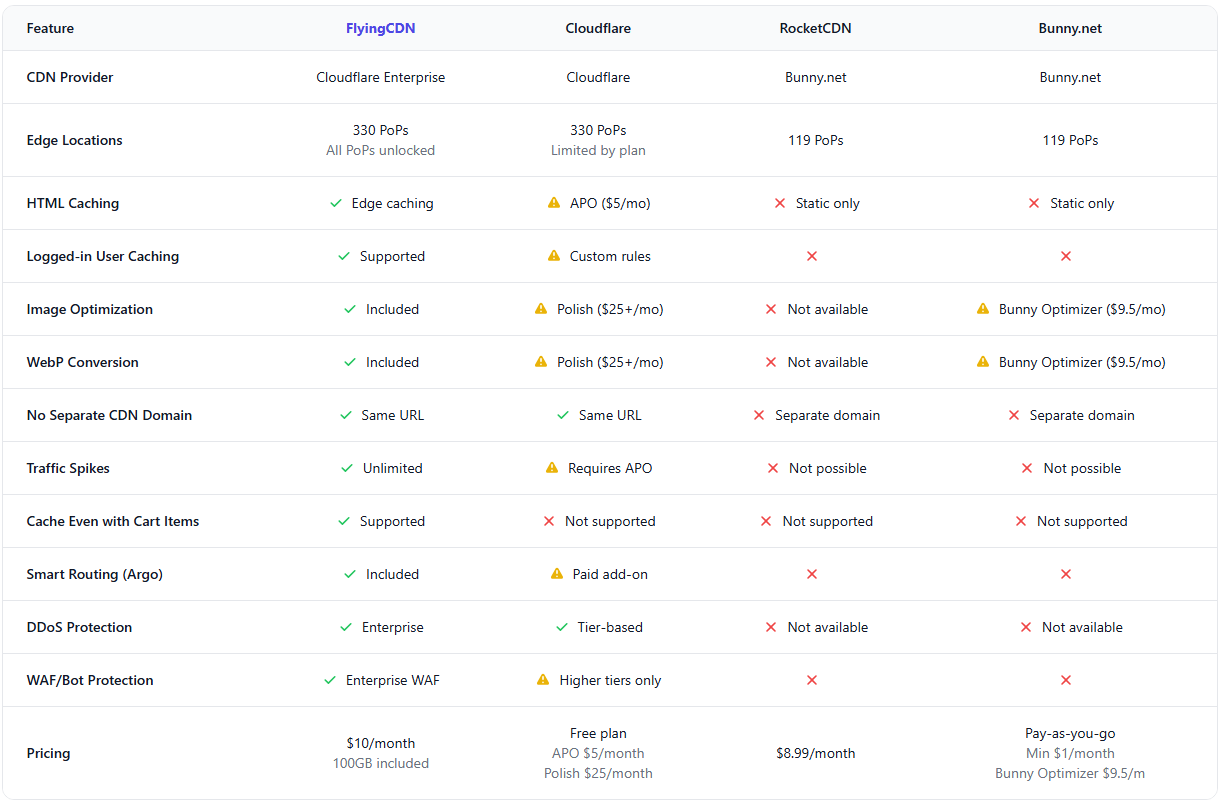Click check icon beside Cloudflare Same URL
The image size is (1223, 805).
coord(563,415)
